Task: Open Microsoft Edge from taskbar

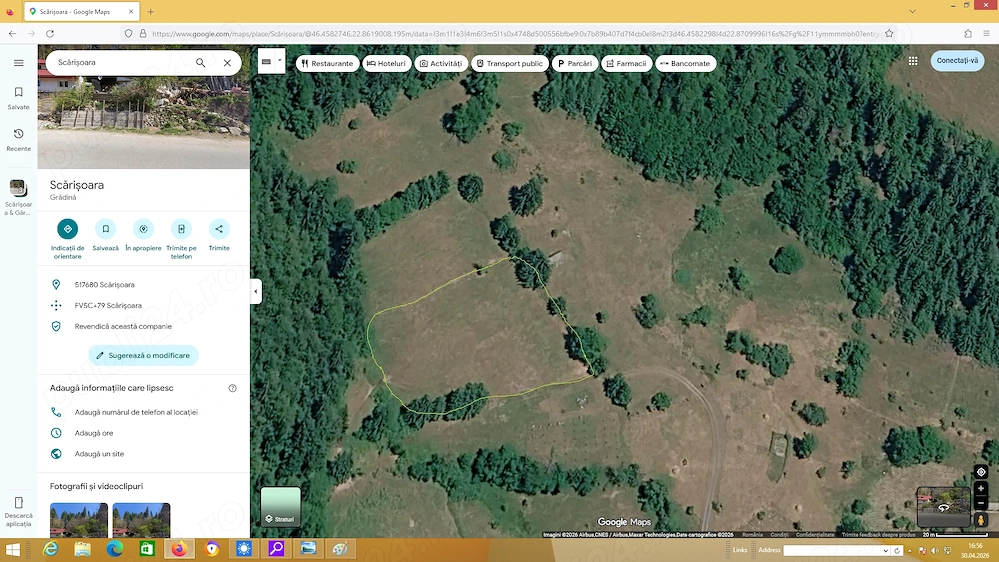Action: pos(115,549)
